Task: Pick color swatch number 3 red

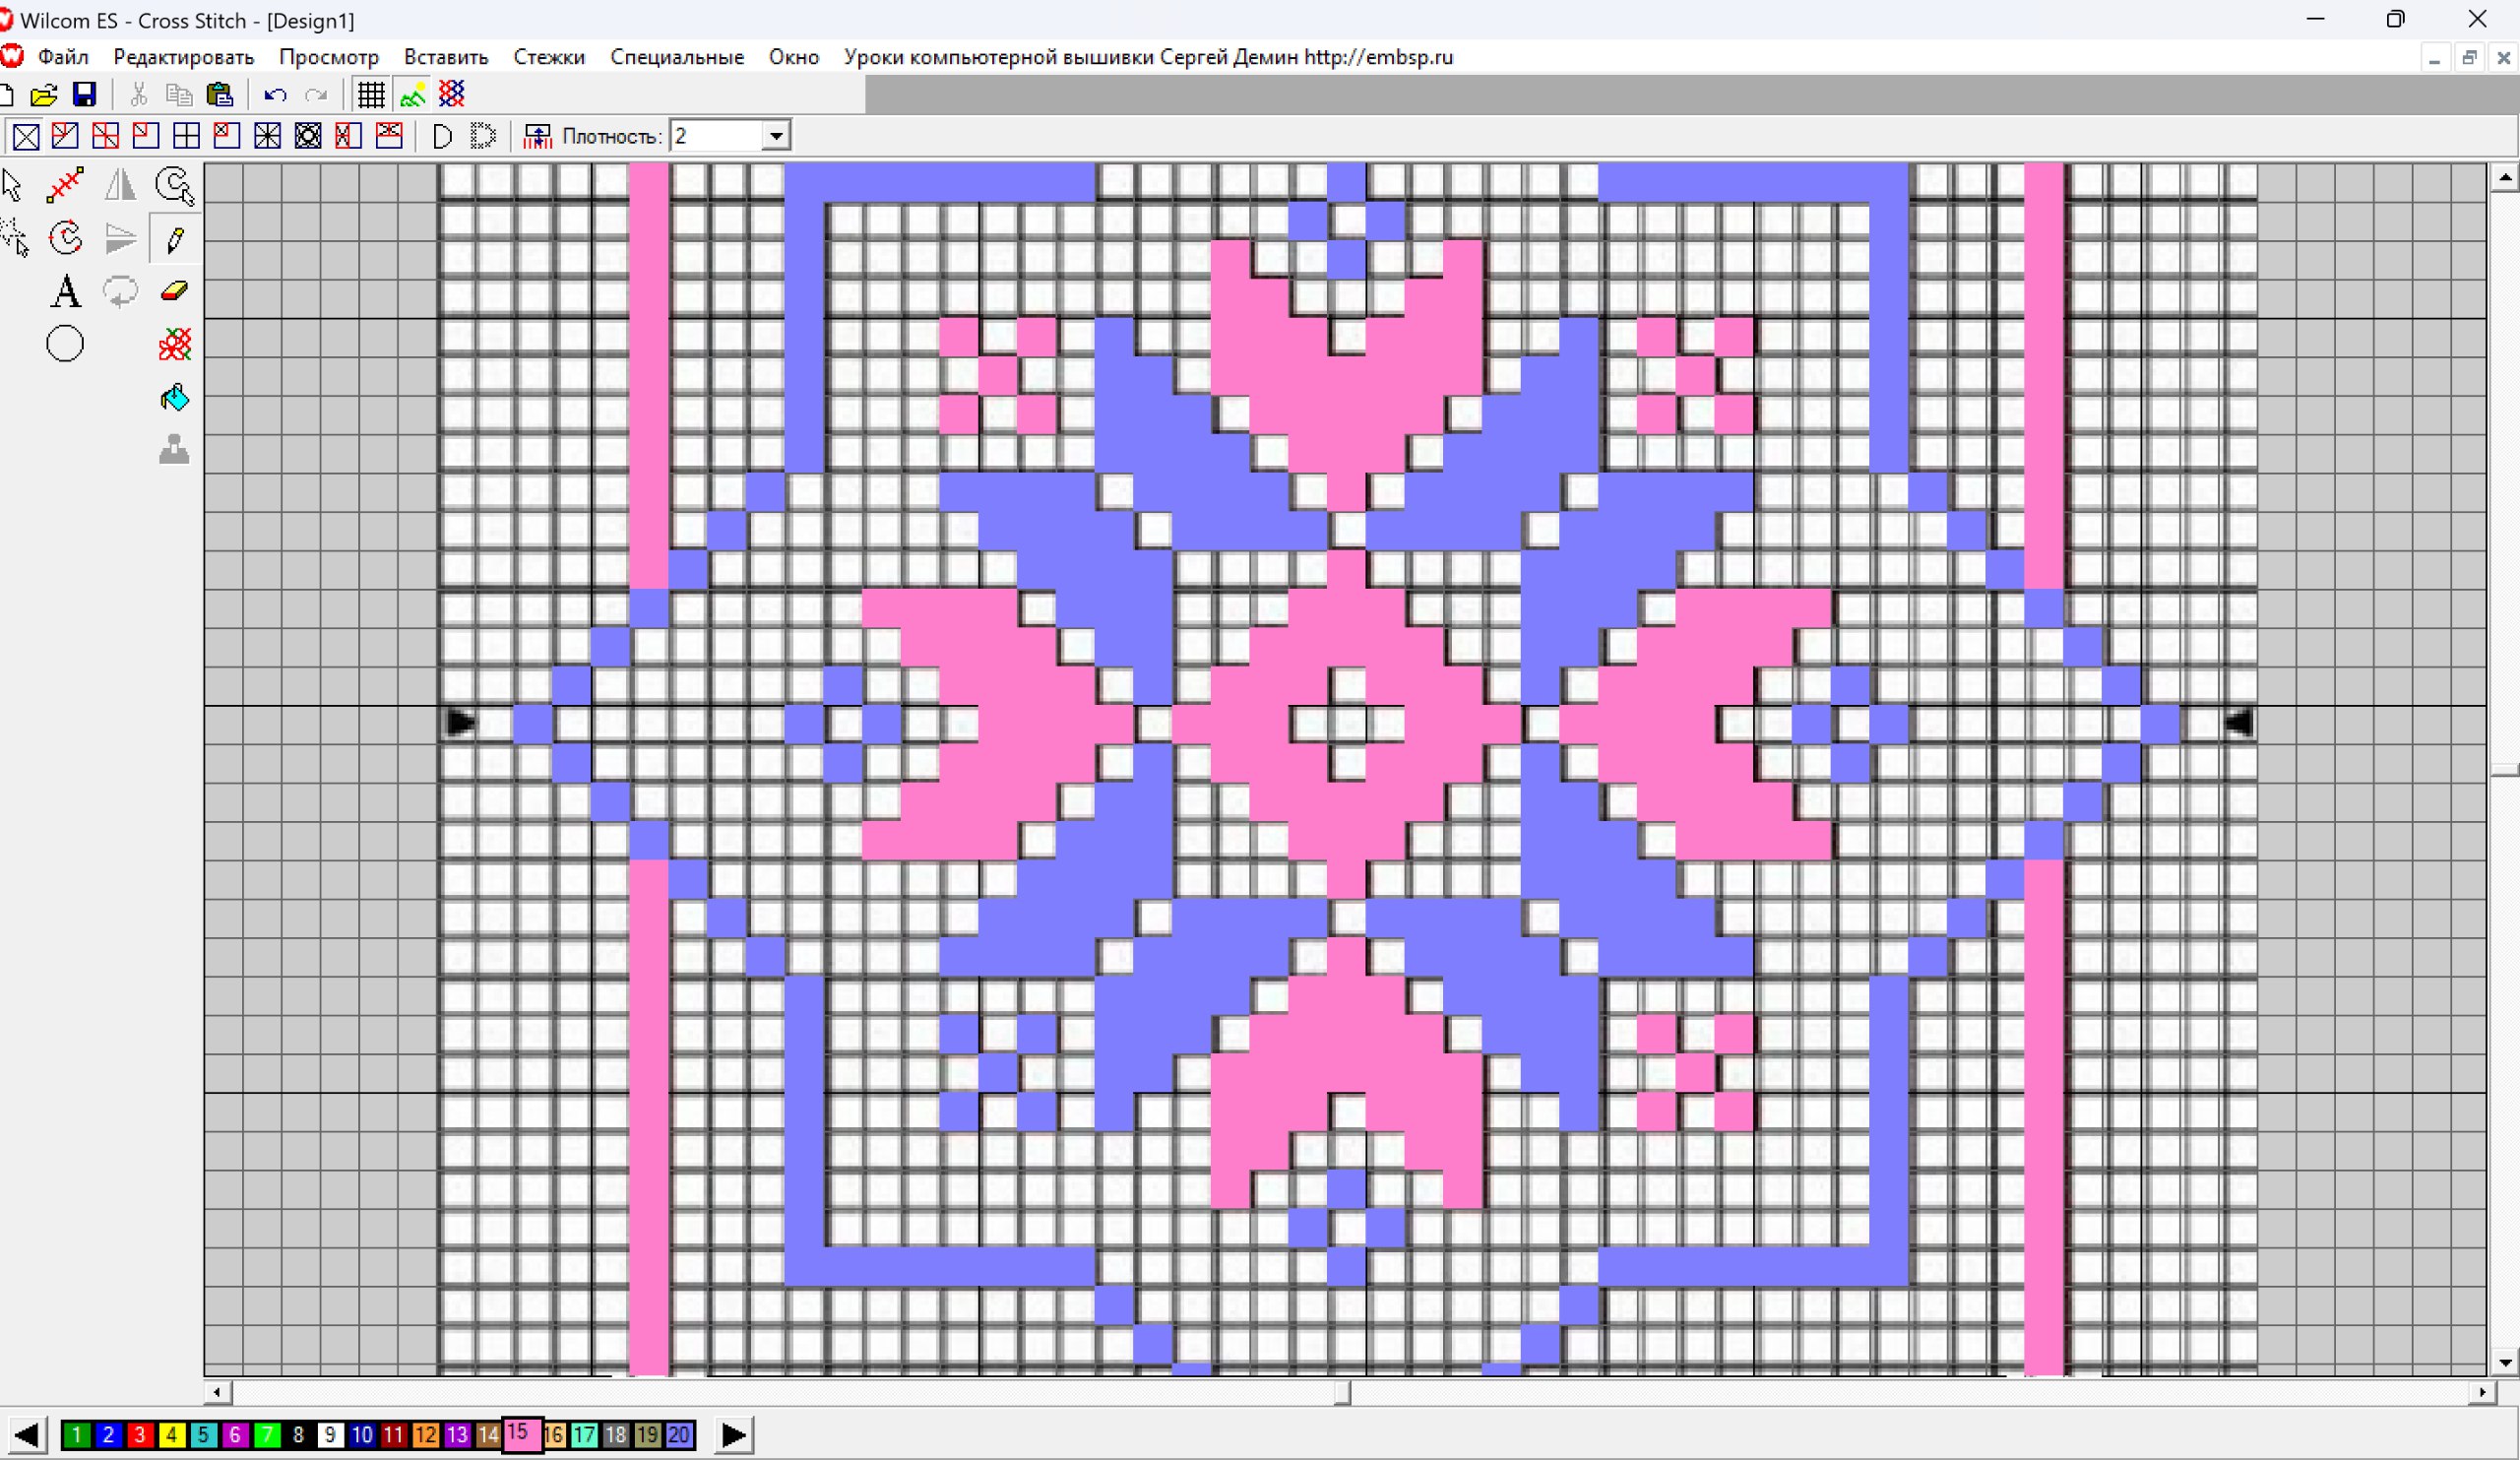Action: click(x=139, y=1435)
